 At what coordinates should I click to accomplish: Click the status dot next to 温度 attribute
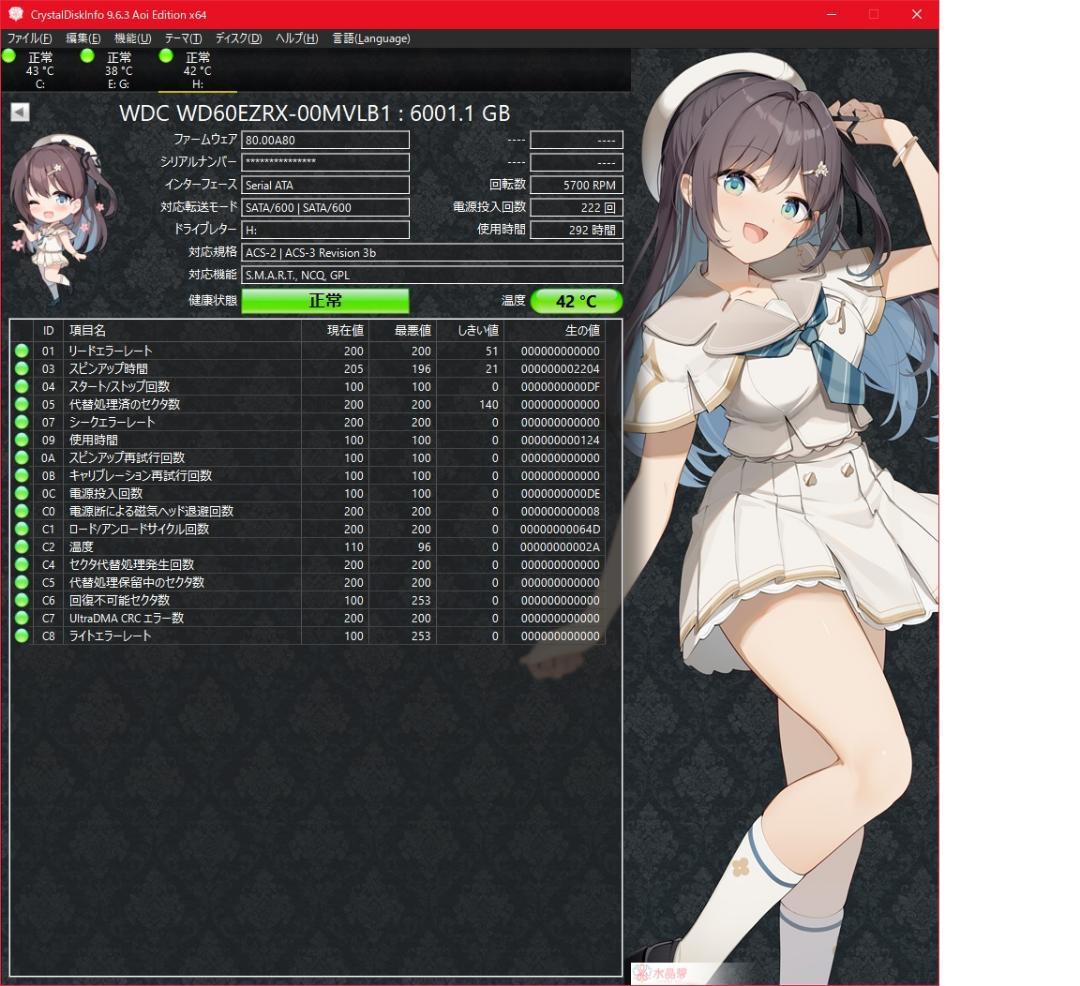21,547
